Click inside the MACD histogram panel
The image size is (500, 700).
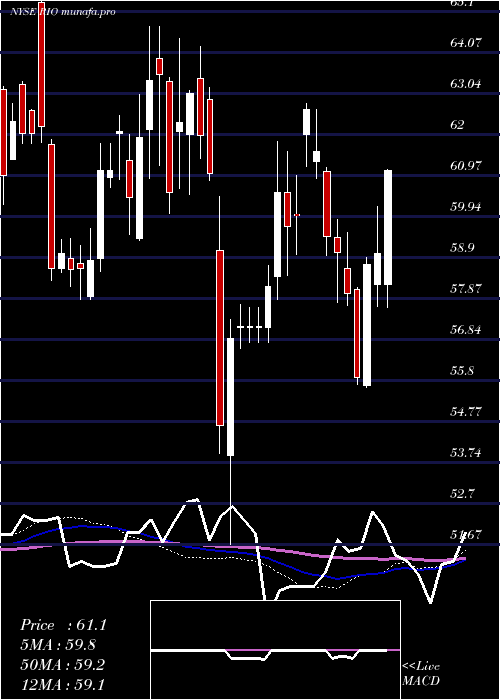(275, 650)
